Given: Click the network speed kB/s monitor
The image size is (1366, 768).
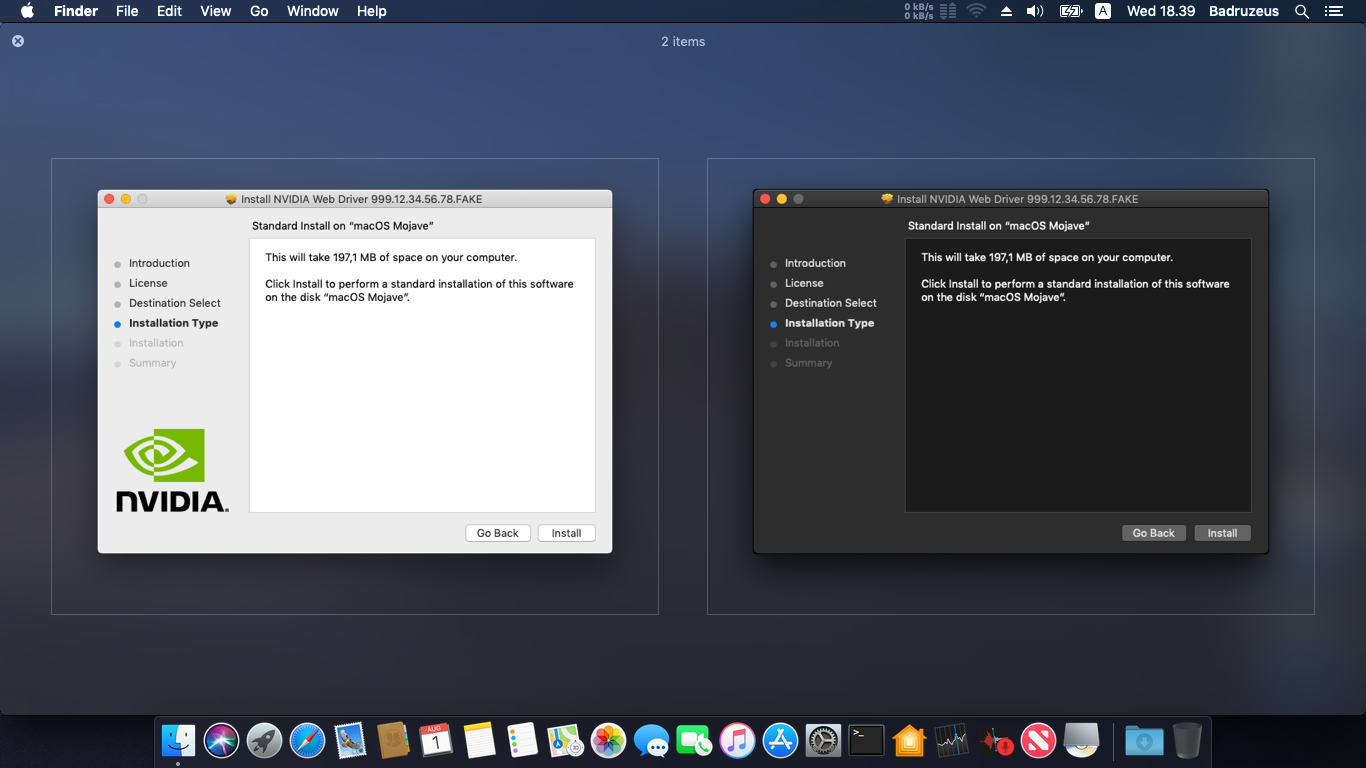Looking at the screenshot, I should click(930, 11).
